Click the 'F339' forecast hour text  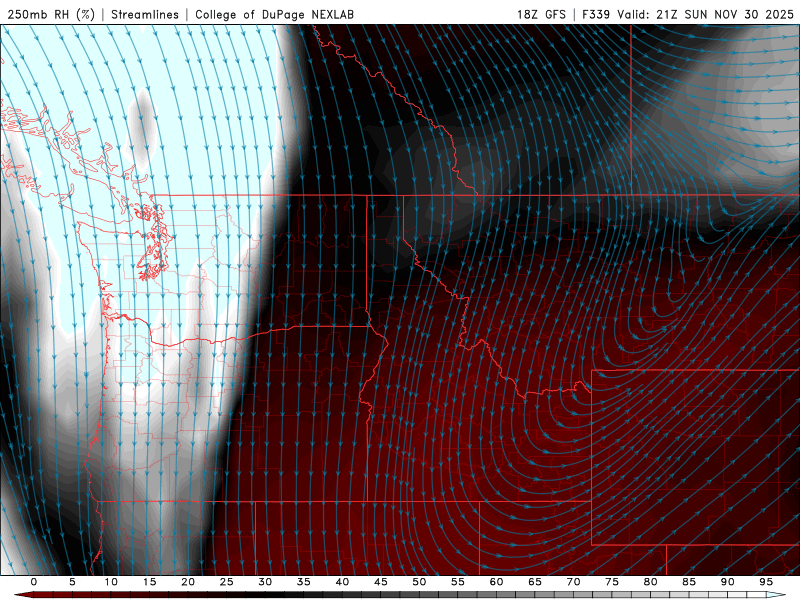coord(596,14)
